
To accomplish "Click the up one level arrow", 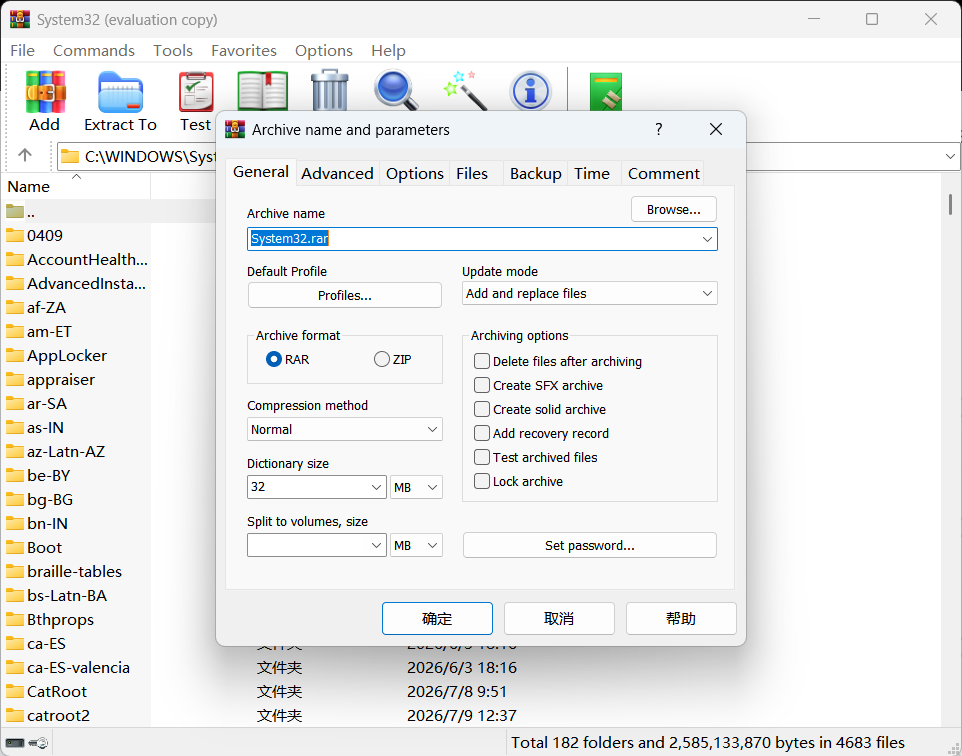I will click(25, 155).
